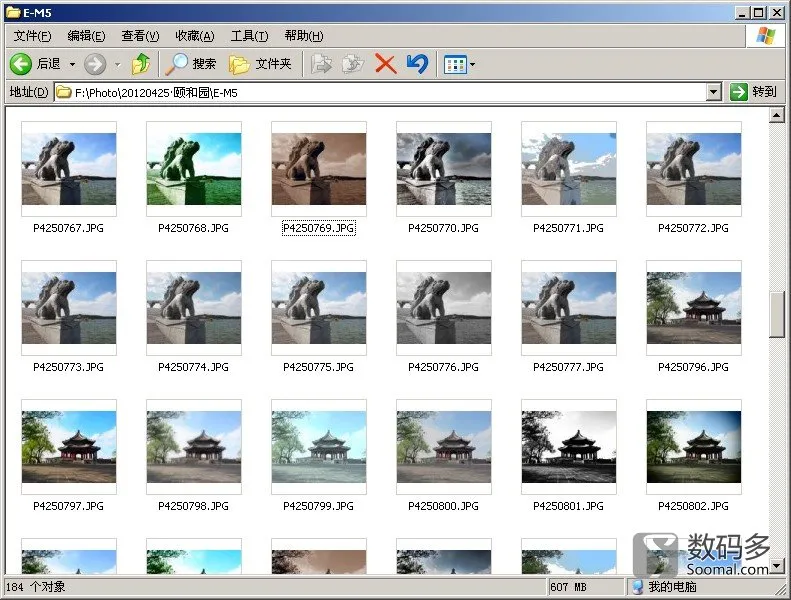Go up one folder level icon
The width and height of the screenshot is (791, 600).
(141, 64)
